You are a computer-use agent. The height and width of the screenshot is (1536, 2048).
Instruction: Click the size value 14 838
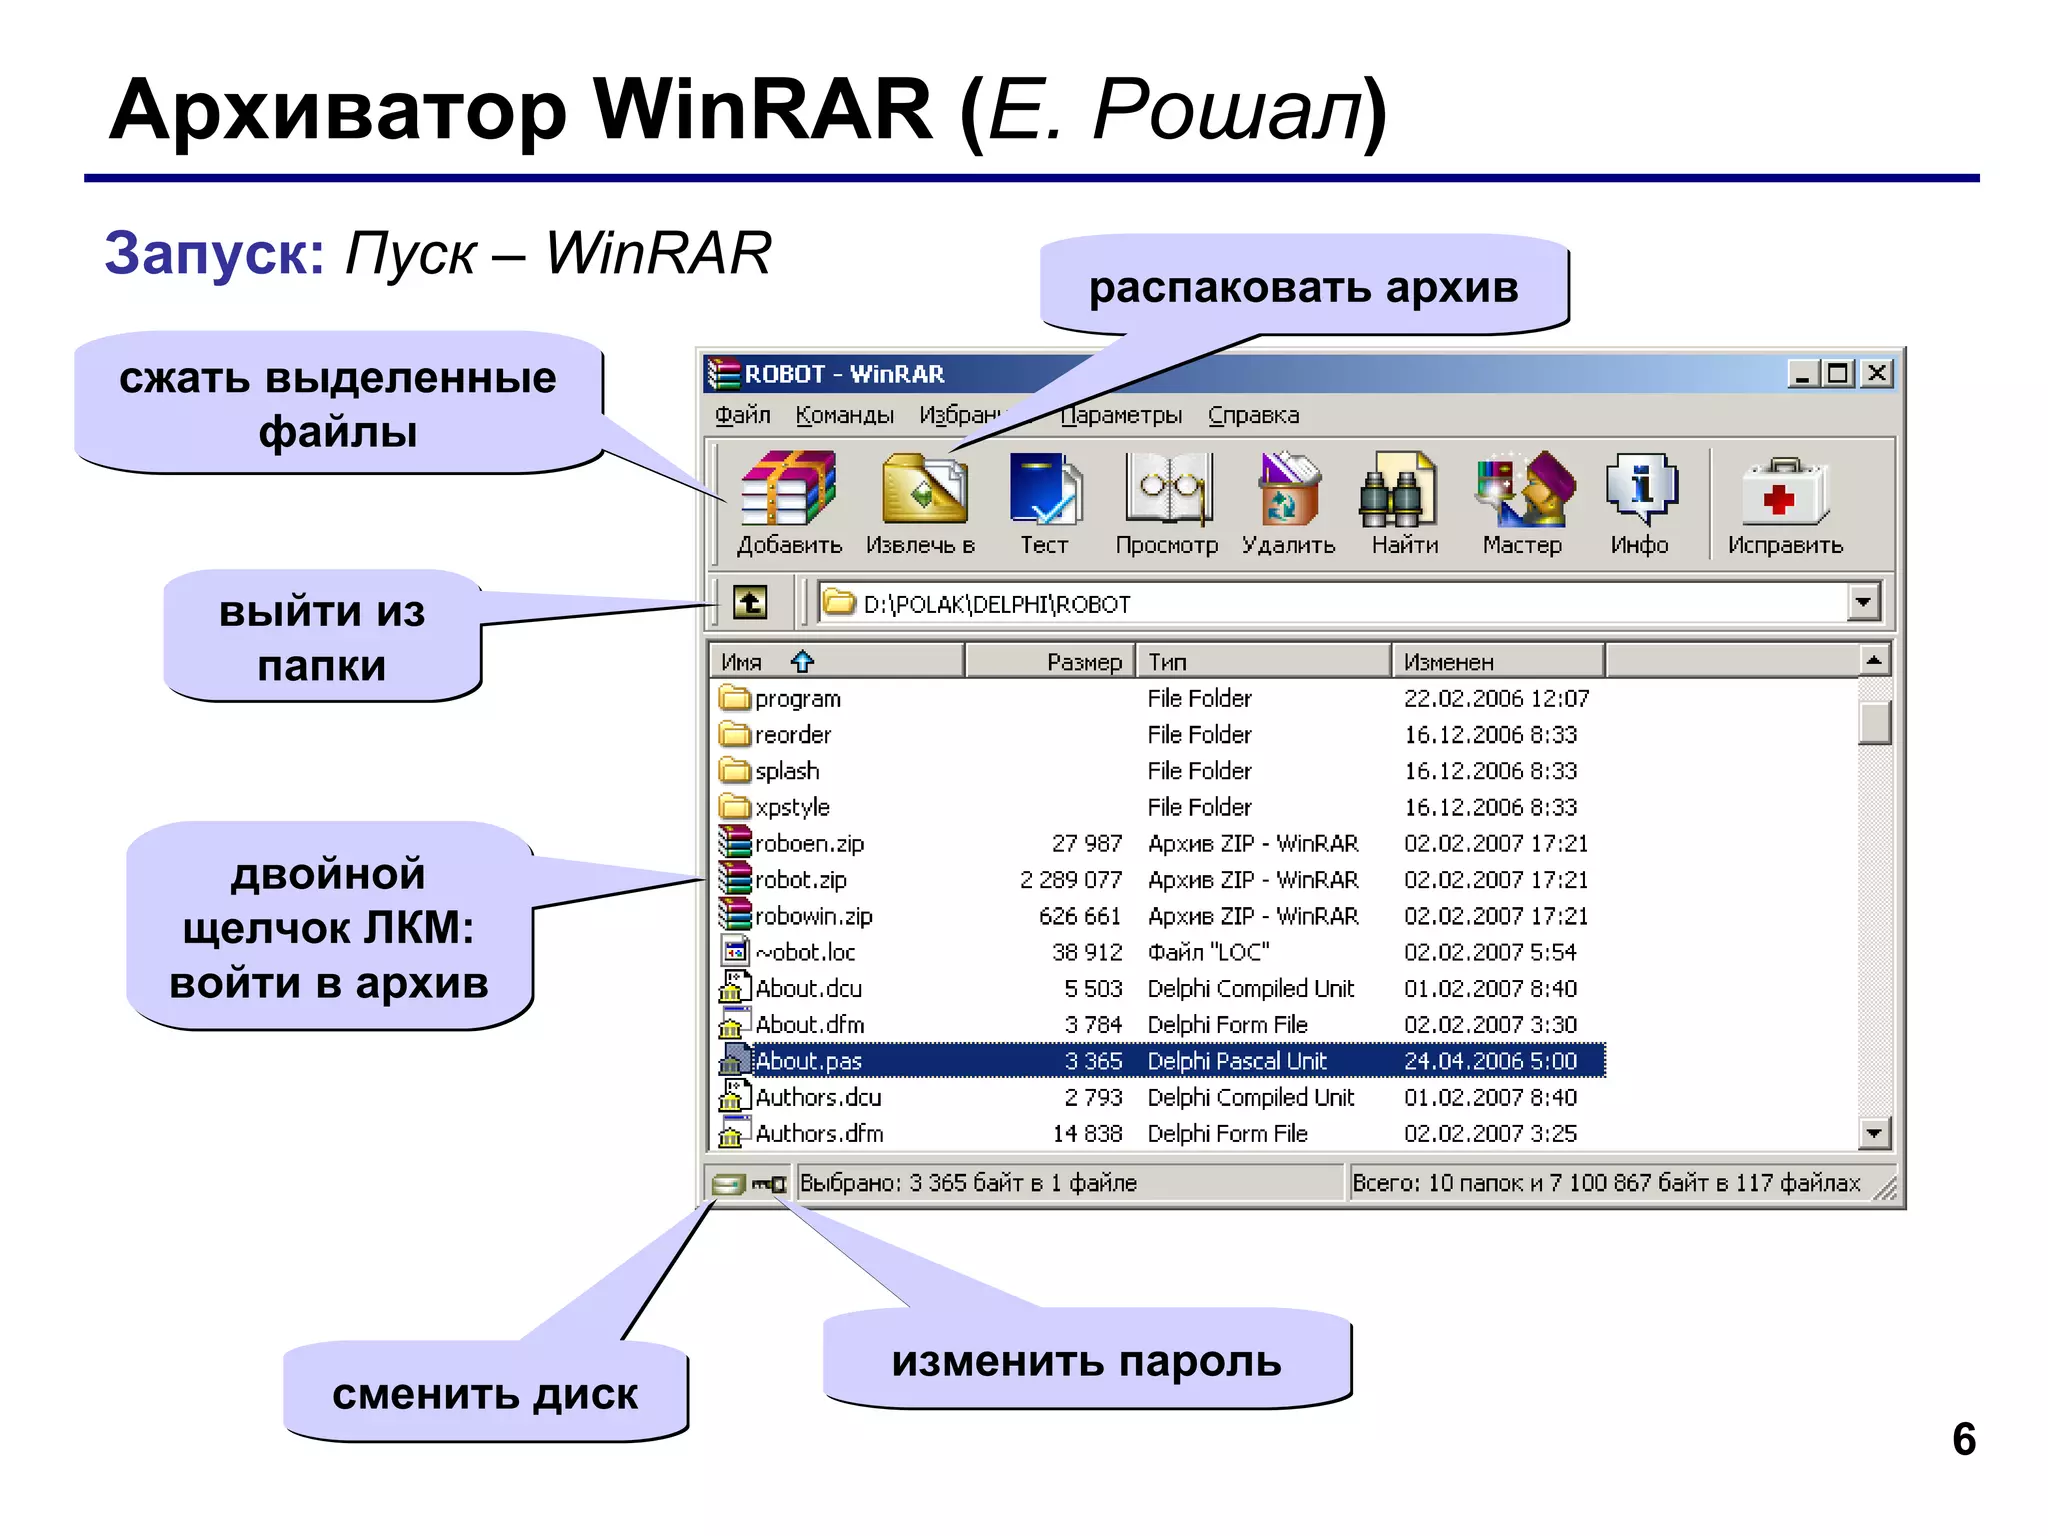tap(1087, 1132)
